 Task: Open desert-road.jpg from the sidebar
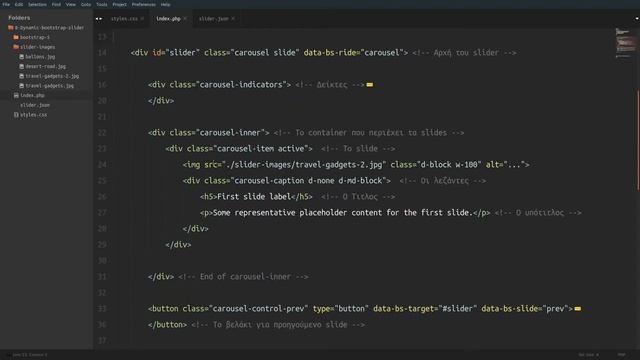(45, 66)
